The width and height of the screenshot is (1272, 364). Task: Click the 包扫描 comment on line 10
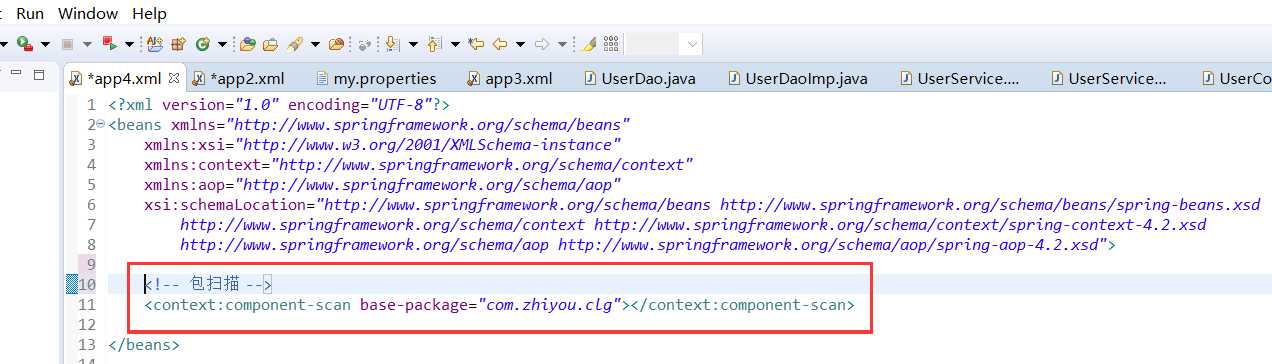(207, 284)
